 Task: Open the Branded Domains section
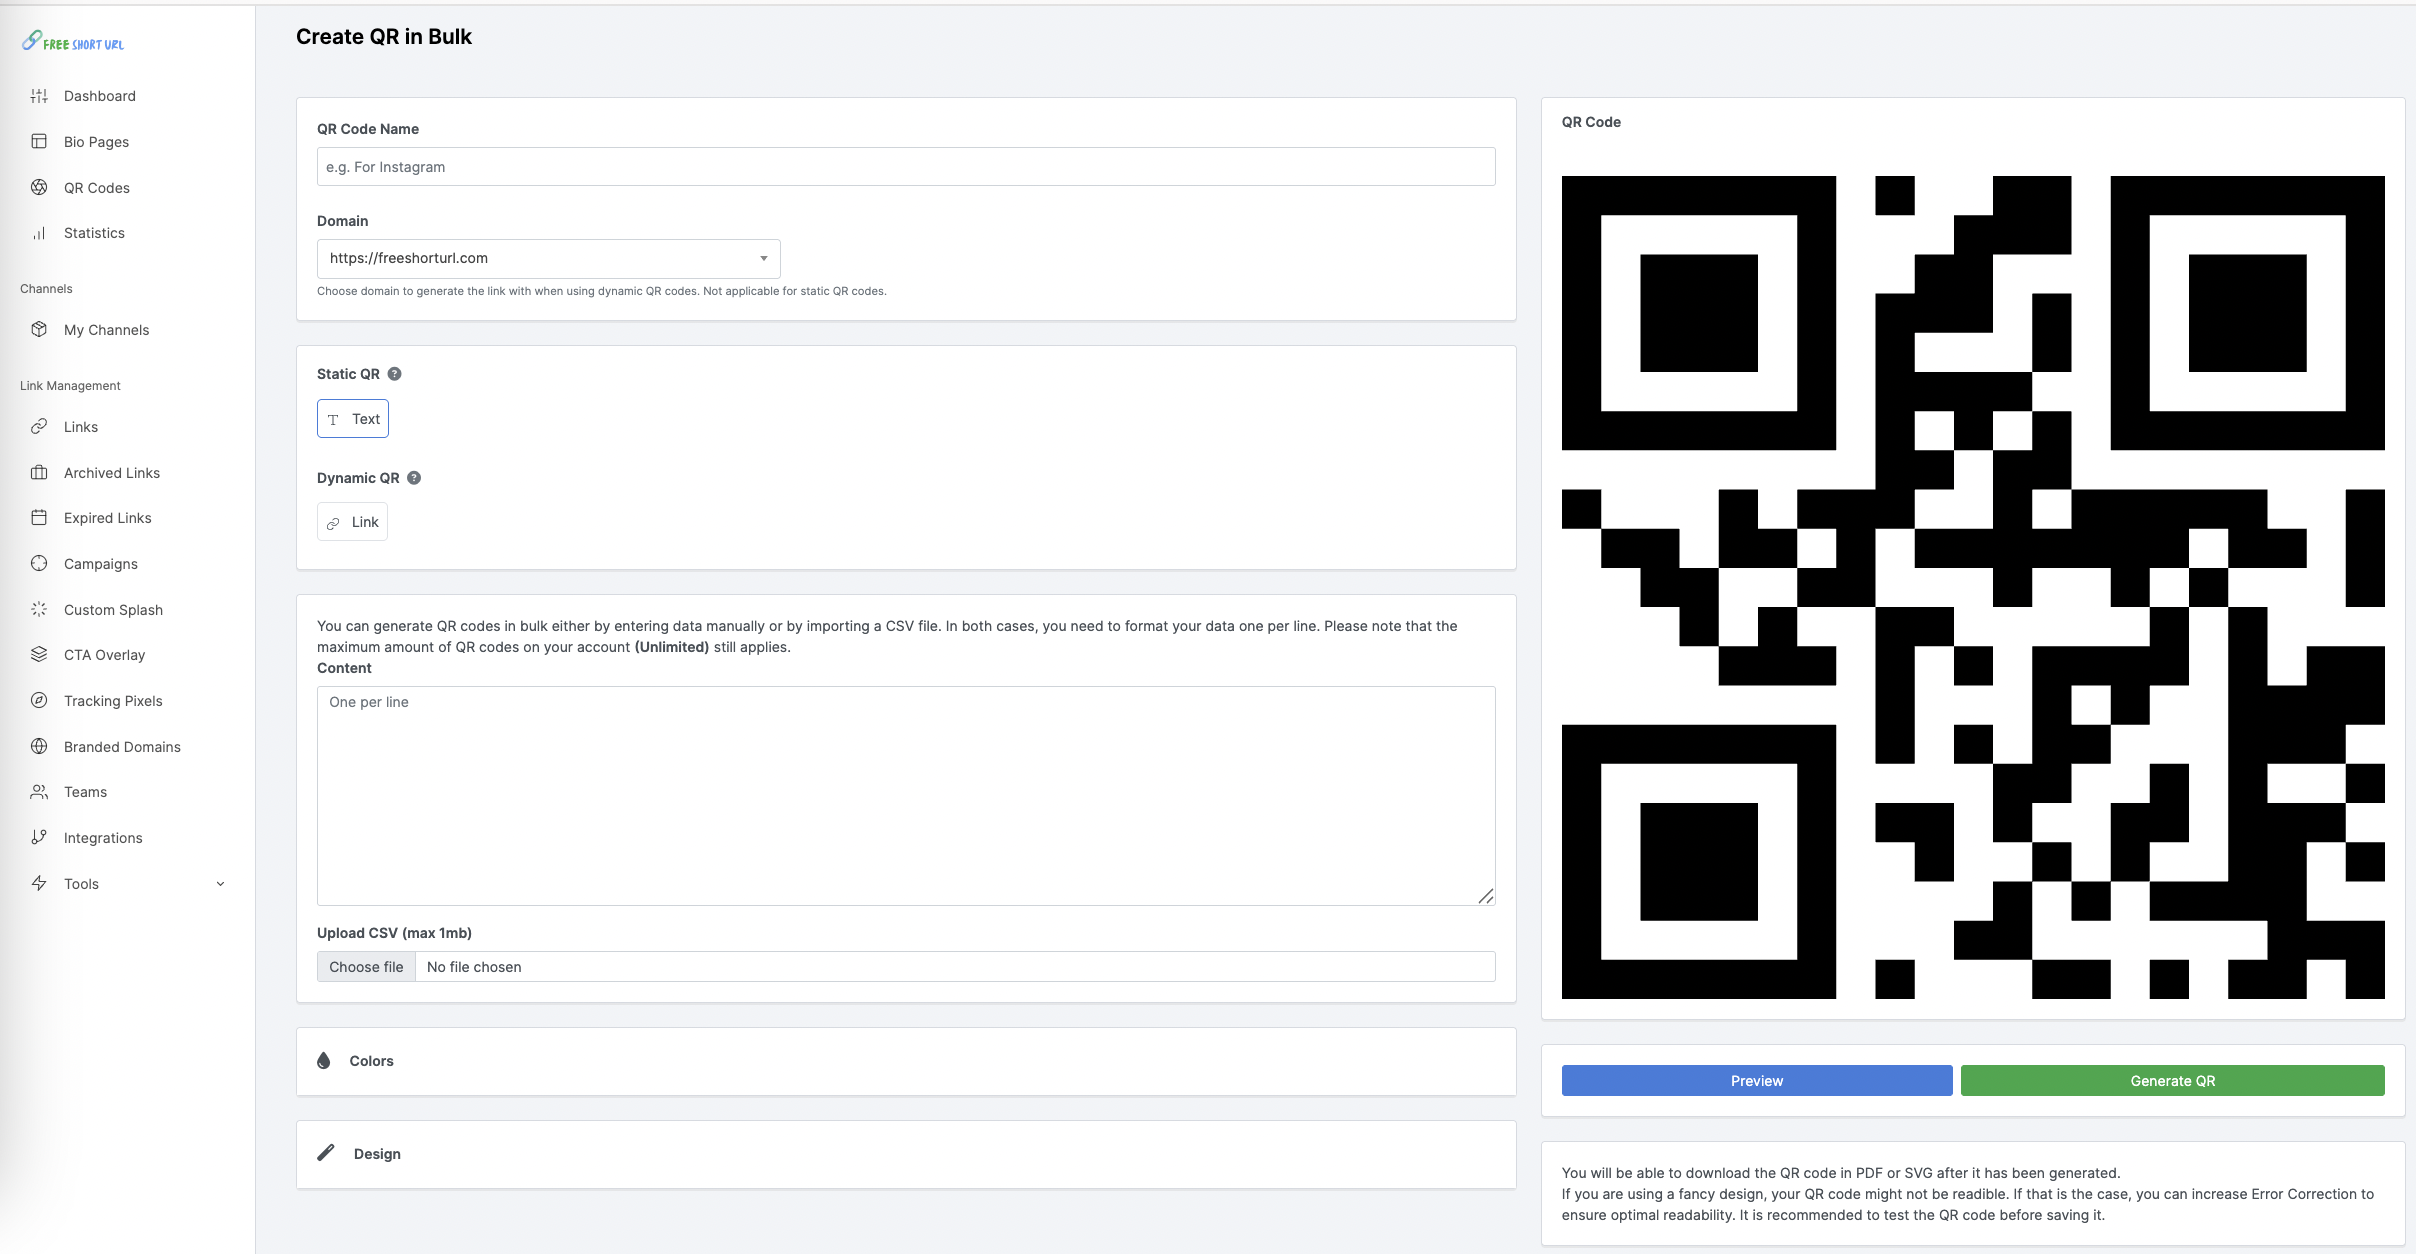click(x=121, y=746)
